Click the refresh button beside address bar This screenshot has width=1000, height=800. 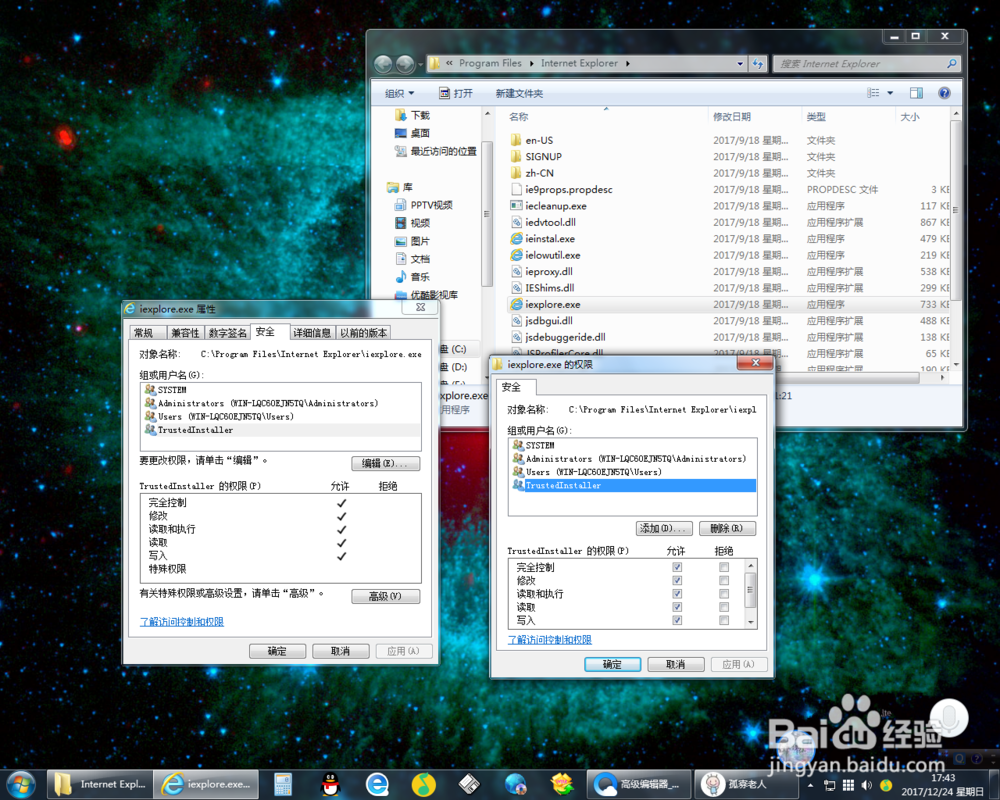(x=758, y=64)
